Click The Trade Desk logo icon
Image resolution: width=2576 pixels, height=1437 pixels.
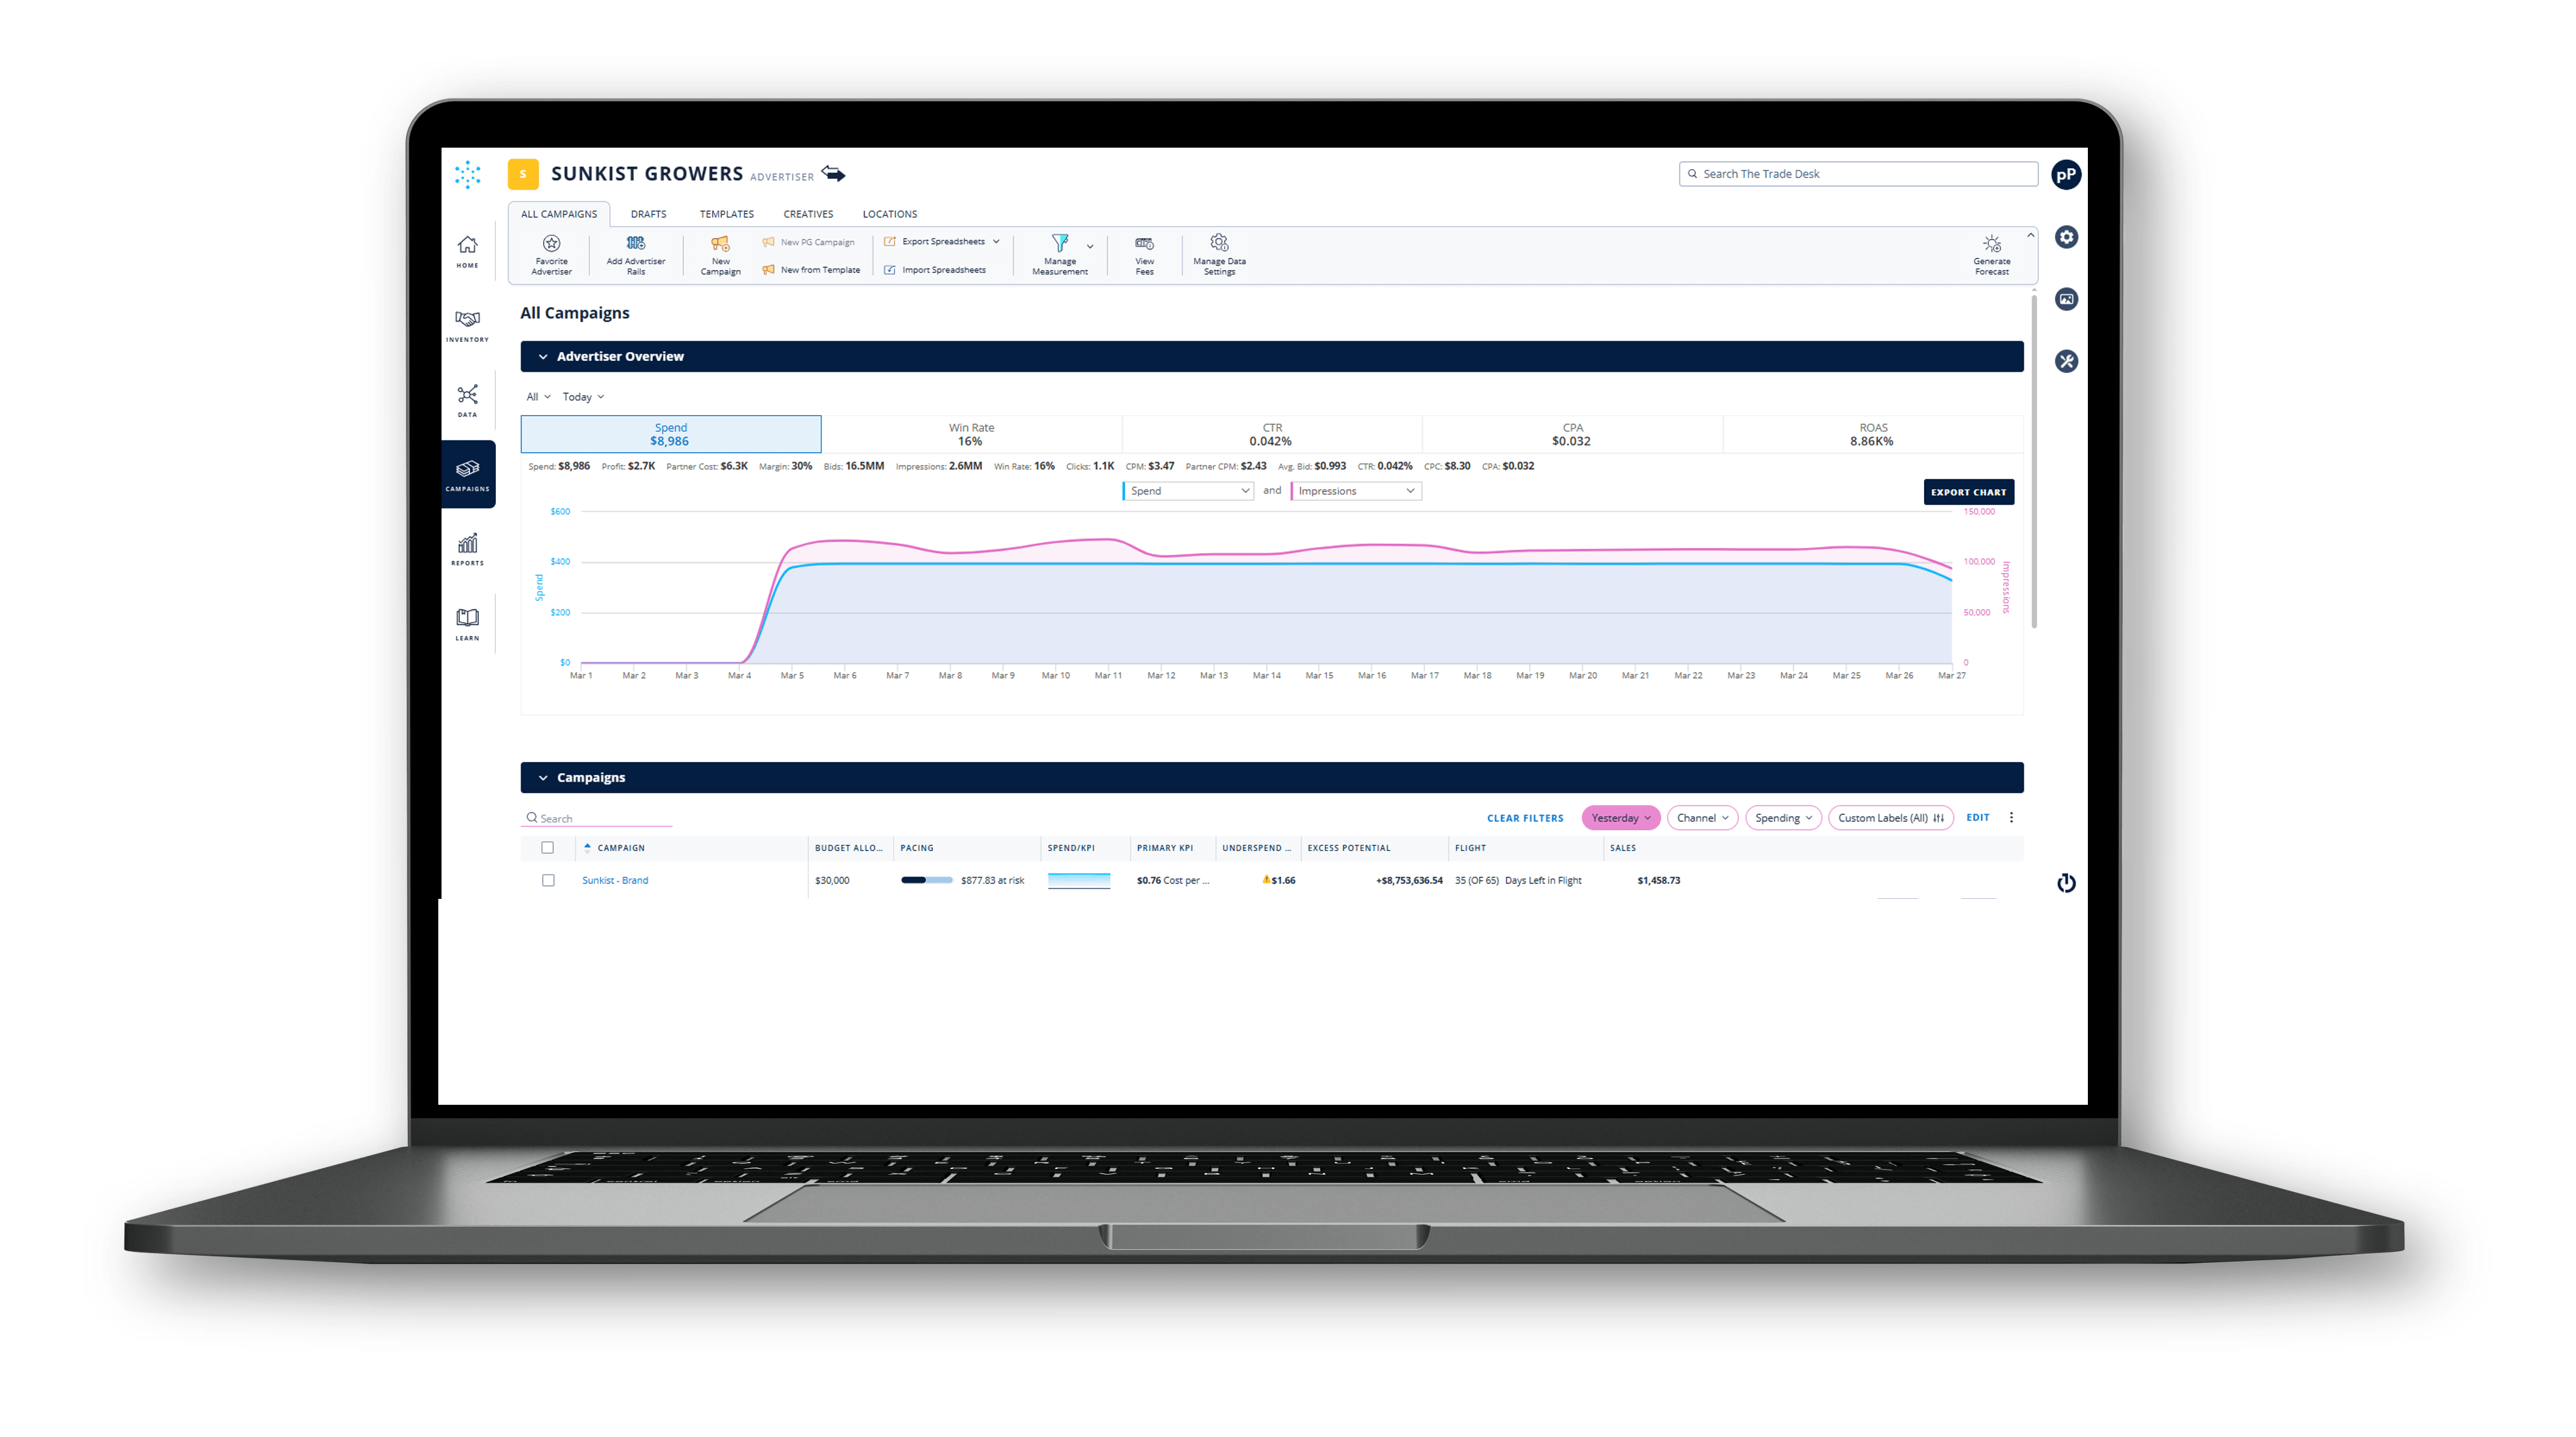467,174
